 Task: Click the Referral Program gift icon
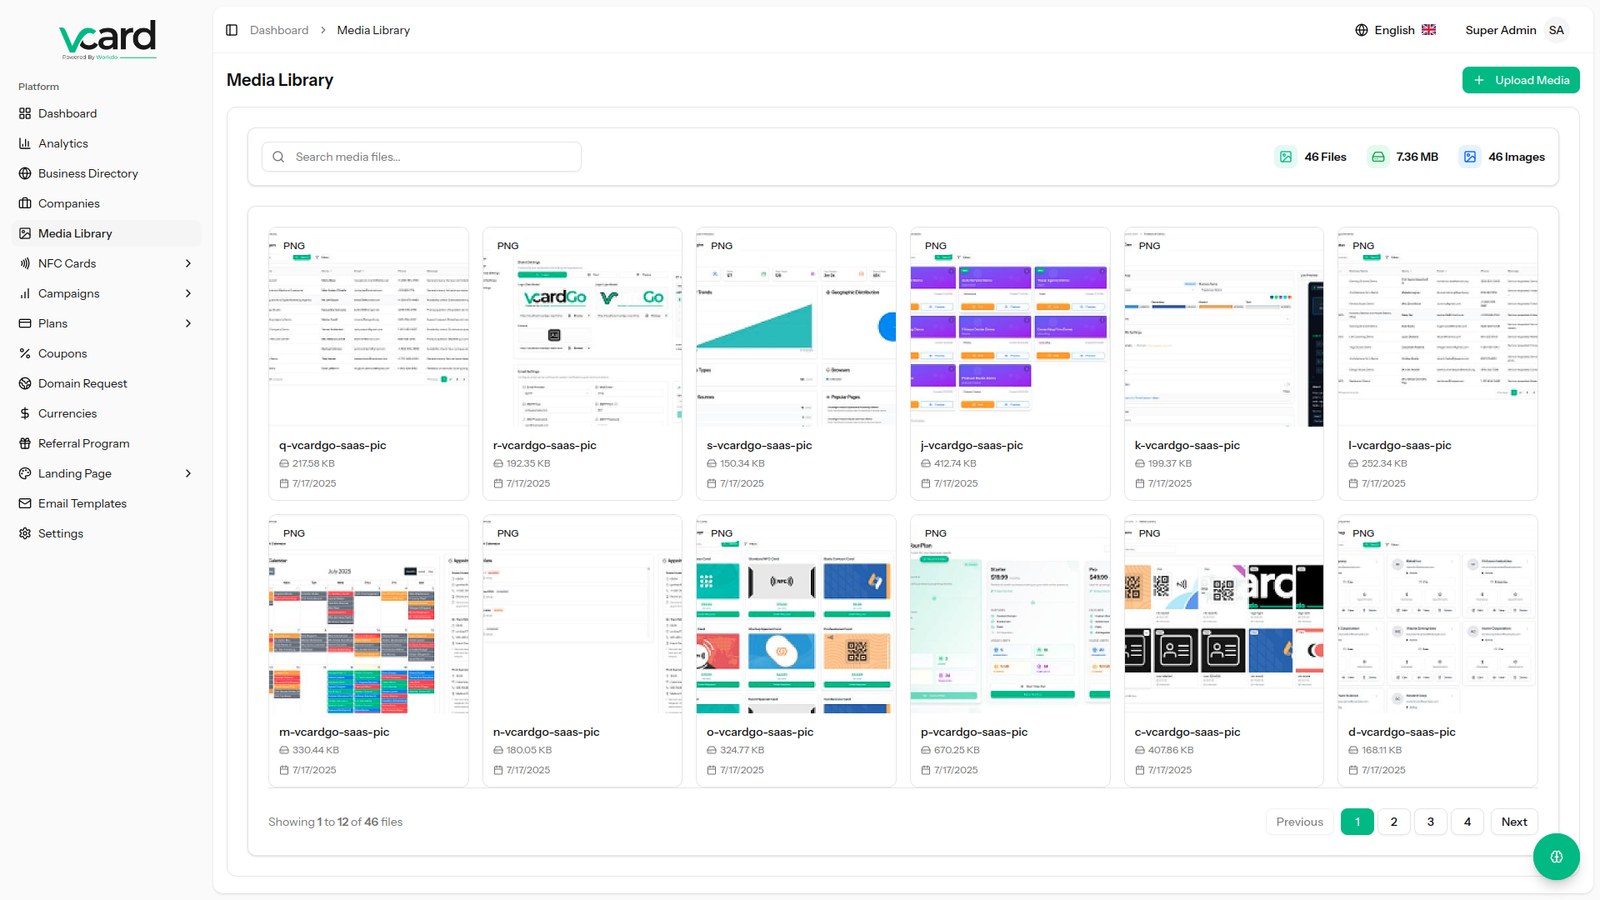pyautogui.click(x=25, y=444)
